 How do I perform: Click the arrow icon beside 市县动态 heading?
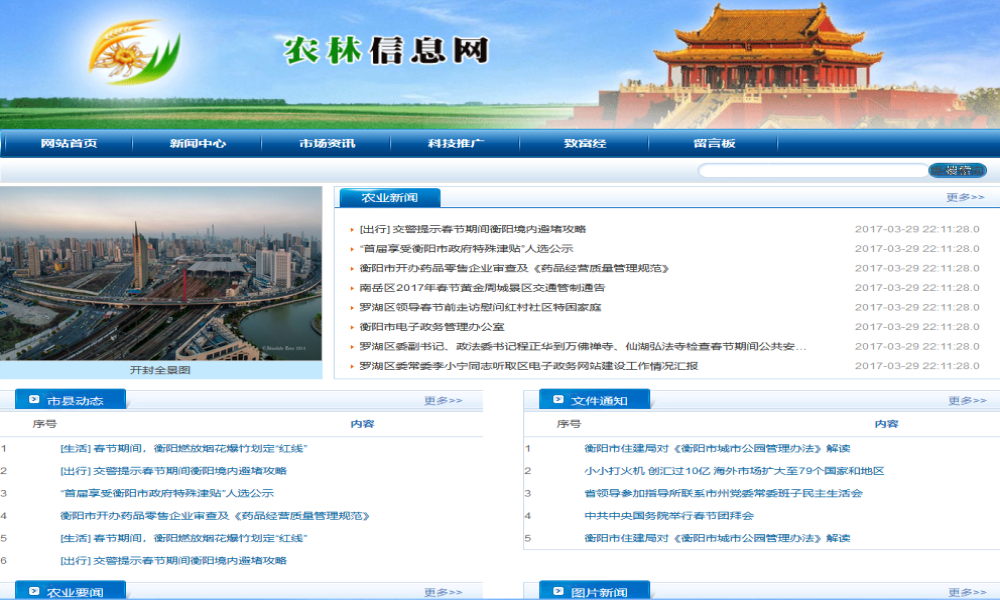[34, 400]
